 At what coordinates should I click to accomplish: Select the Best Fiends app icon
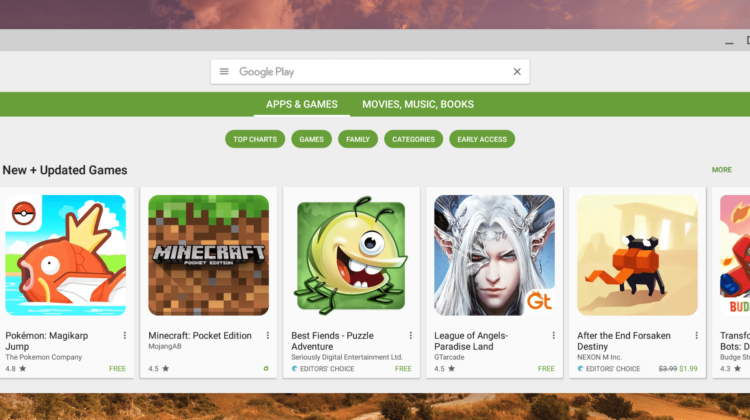tap(351, 255)
